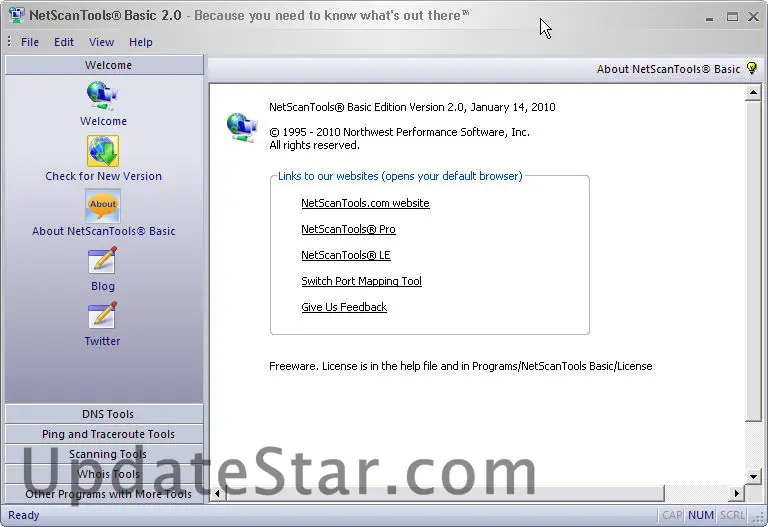Click the Twitter label
This screenshot has height=527, width=768.
(x=102, y=341)
